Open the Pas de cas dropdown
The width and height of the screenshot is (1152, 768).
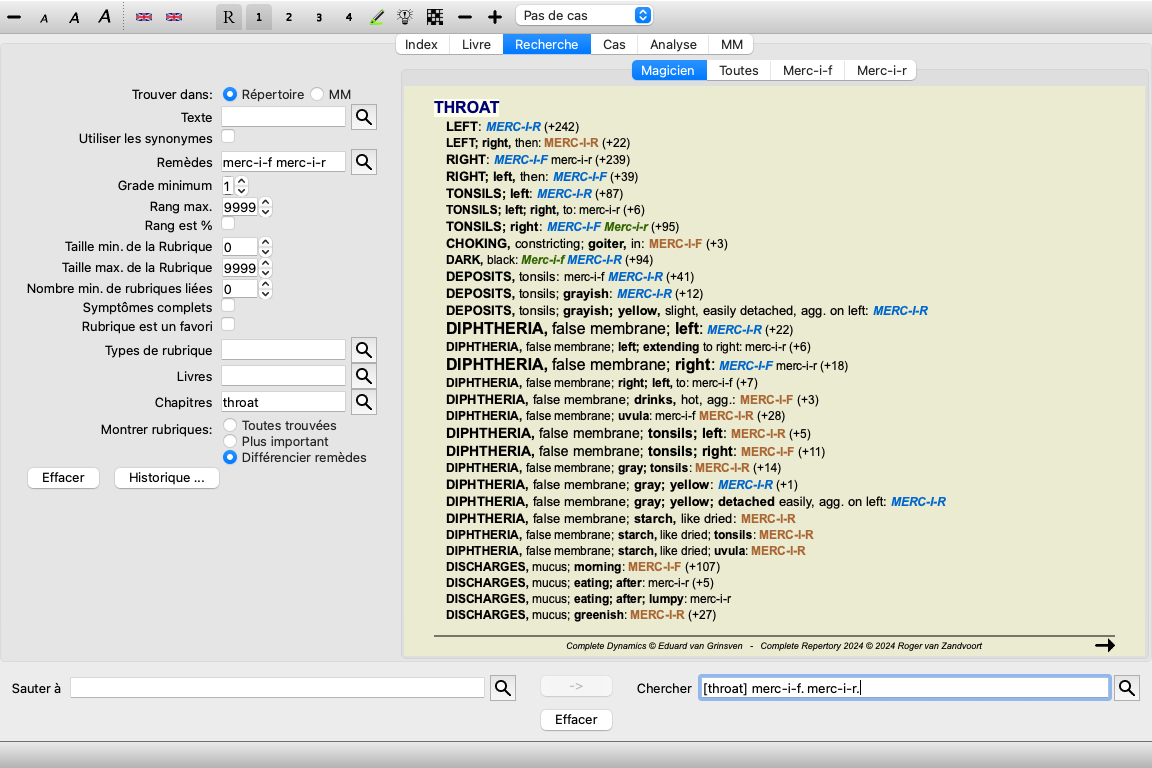[x=584, y=15]
